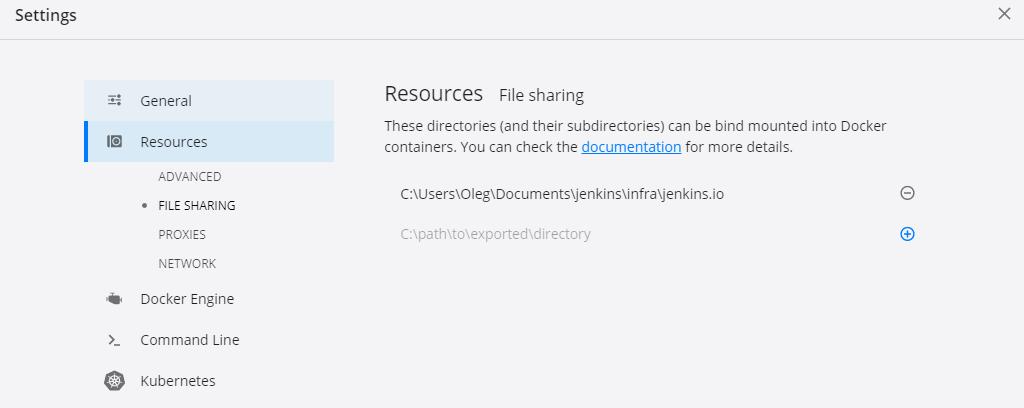The image size is (1024, 408).
Task: Select the General label in sidebar
Action: pos(166,101)
